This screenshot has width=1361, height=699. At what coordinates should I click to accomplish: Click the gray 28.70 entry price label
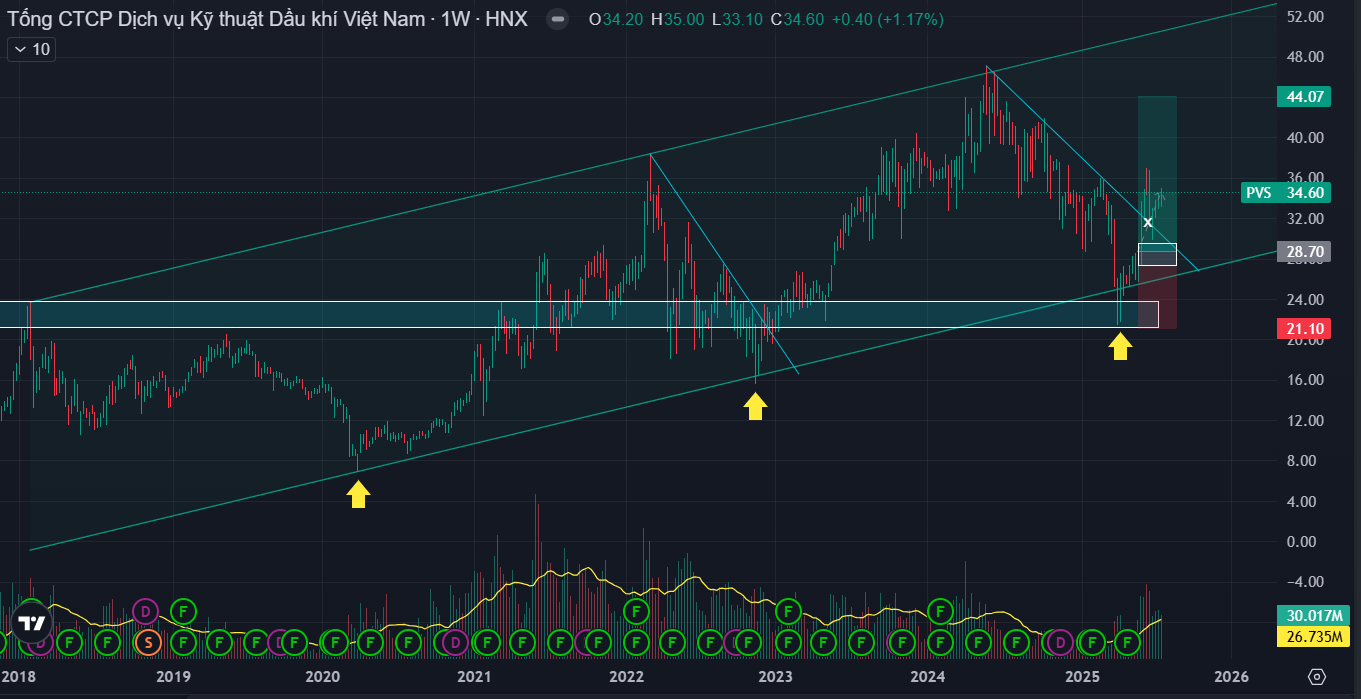coord(1303,253)
